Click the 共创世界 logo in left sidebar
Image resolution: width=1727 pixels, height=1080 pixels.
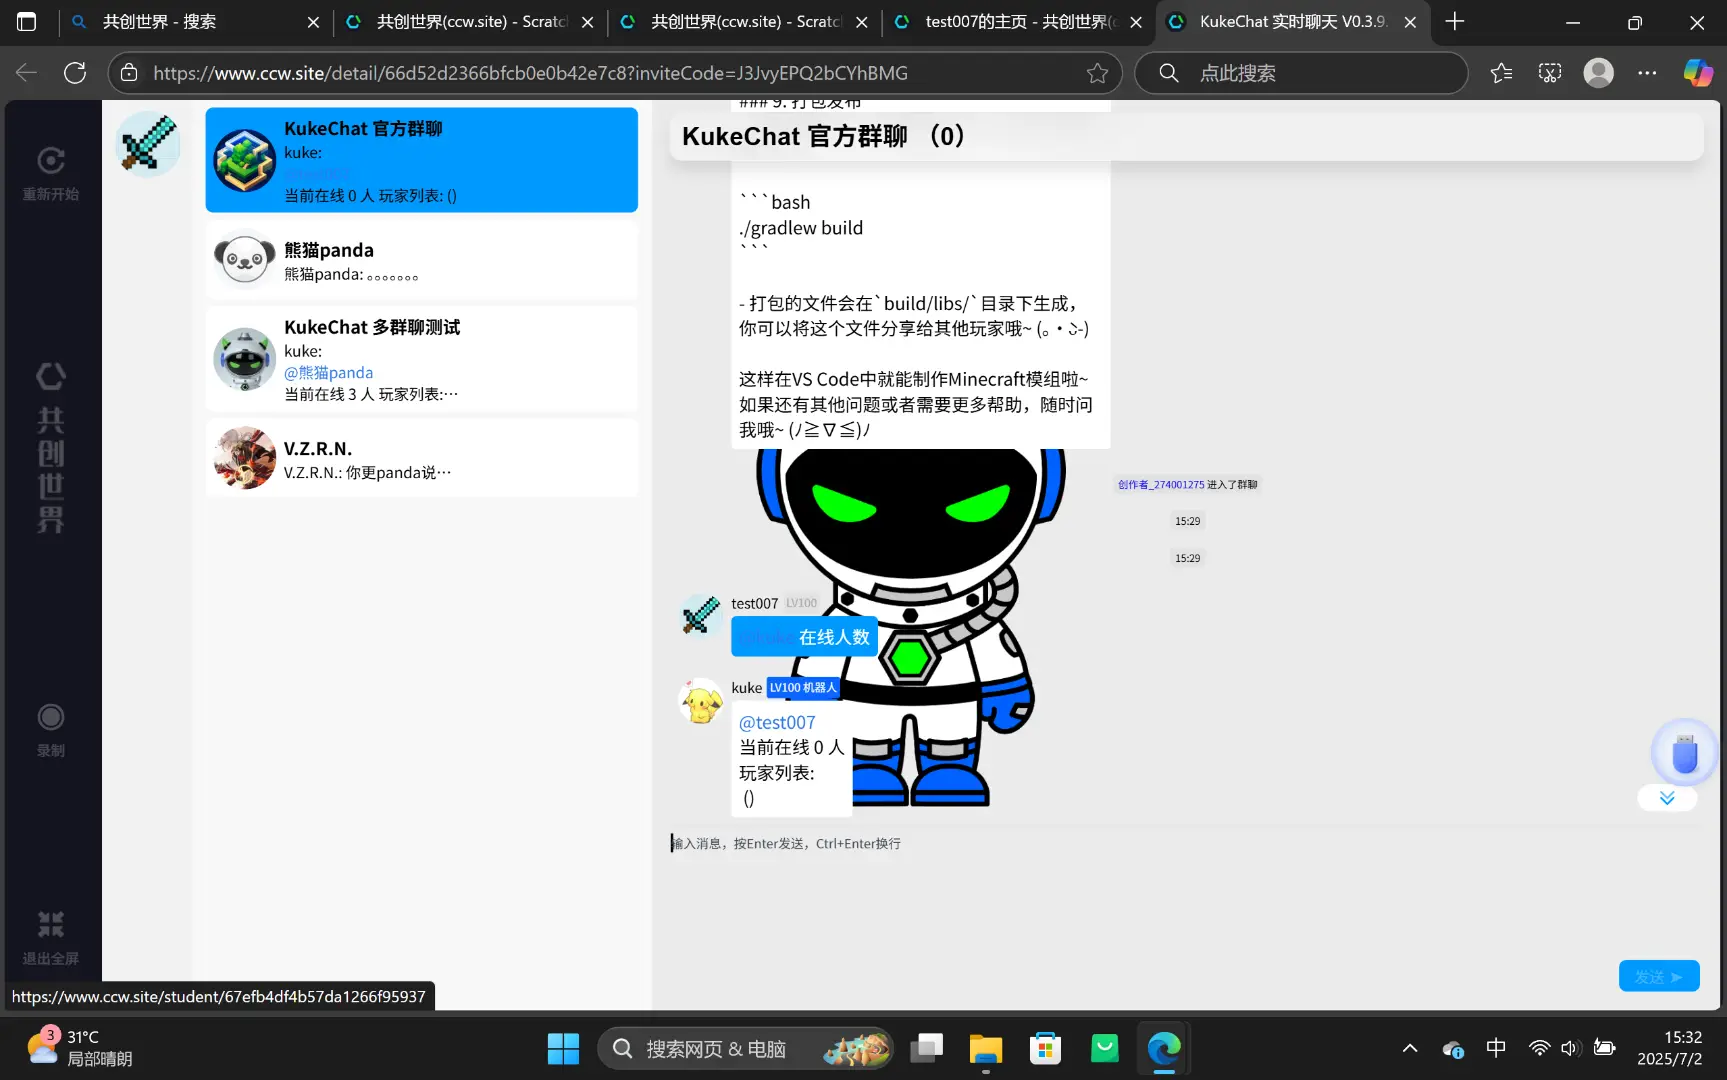click(51, 448)
